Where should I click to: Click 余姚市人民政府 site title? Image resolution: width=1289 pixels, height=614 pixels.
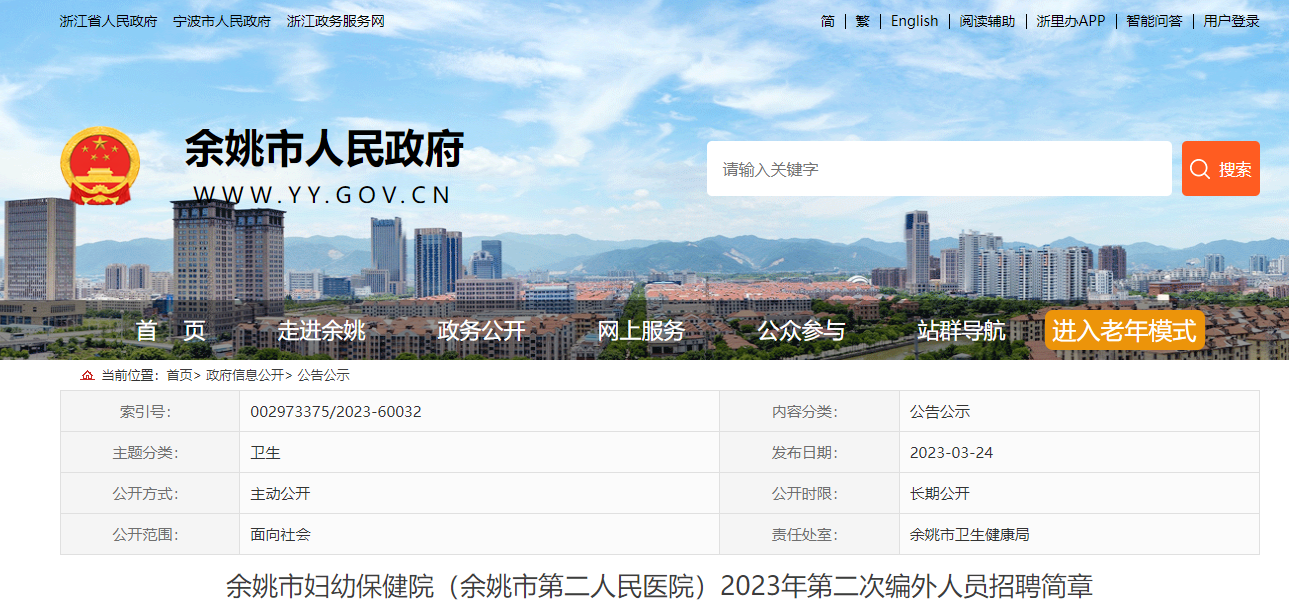pos(325,150)
